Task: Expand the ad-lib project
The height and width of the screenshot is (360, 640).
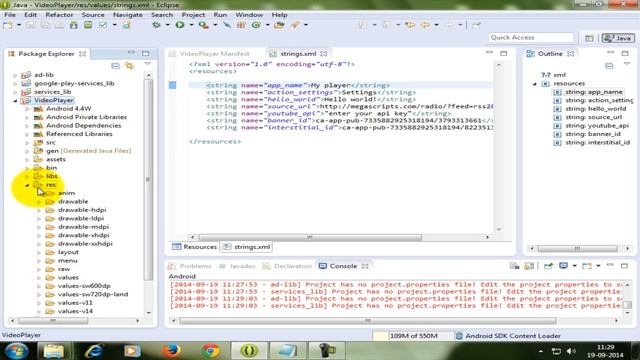Action: click(15, 75)
